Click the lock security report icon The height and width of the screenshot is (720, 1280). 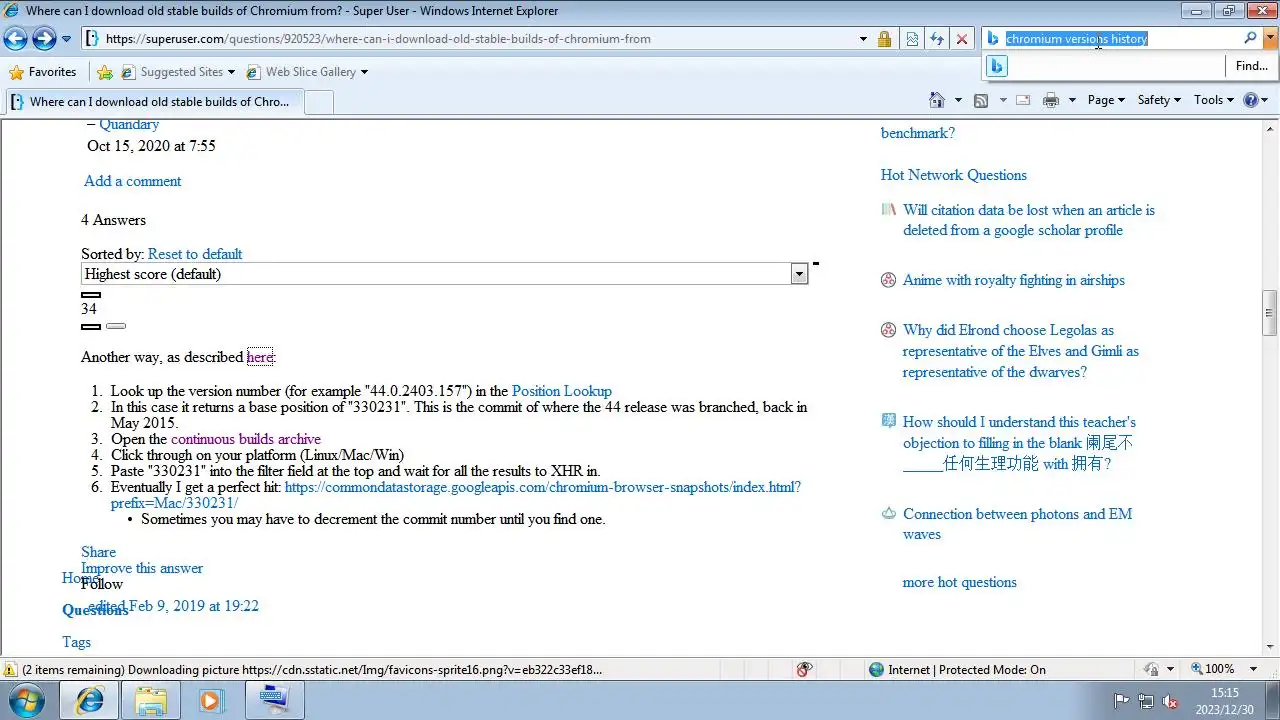coord(884,39)
